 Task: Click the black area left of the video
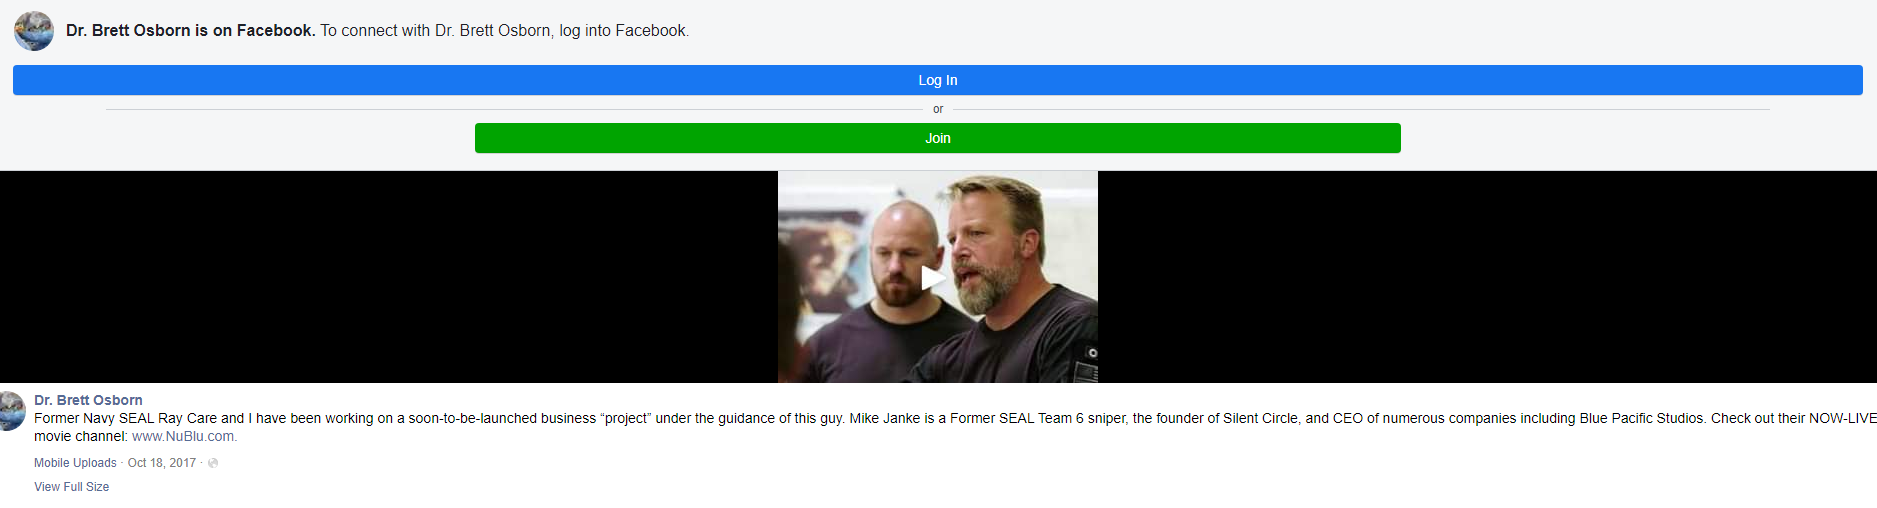(389, 277)
